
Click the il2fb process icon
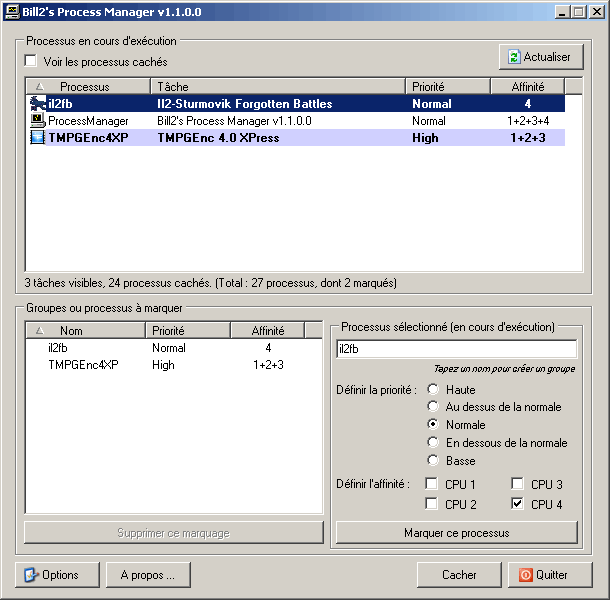coord(38,104)
